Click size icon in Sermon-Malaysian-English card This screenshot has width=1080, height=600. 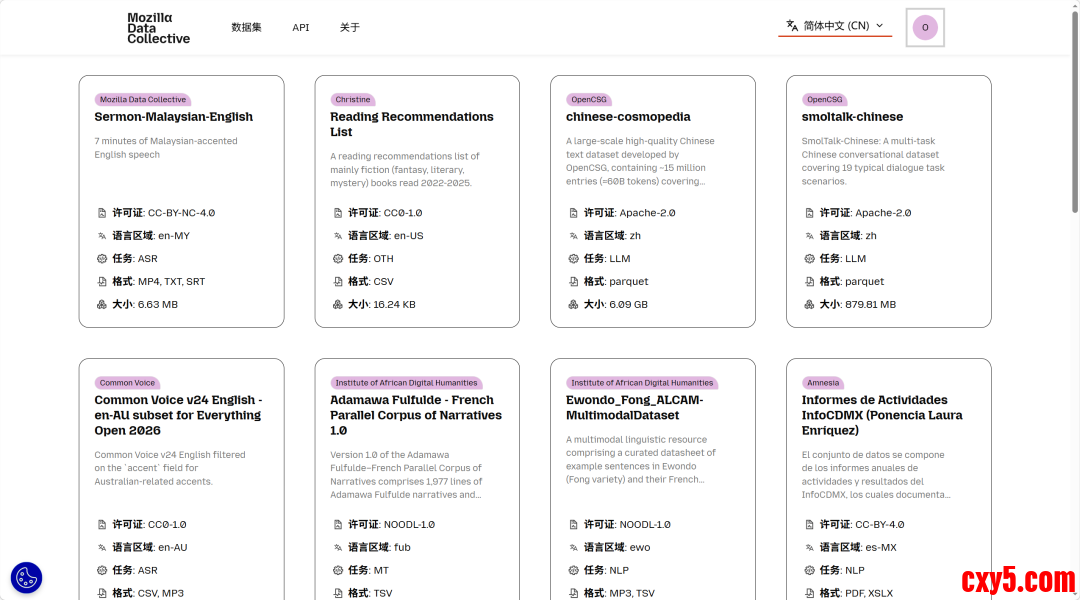(102, 305)
